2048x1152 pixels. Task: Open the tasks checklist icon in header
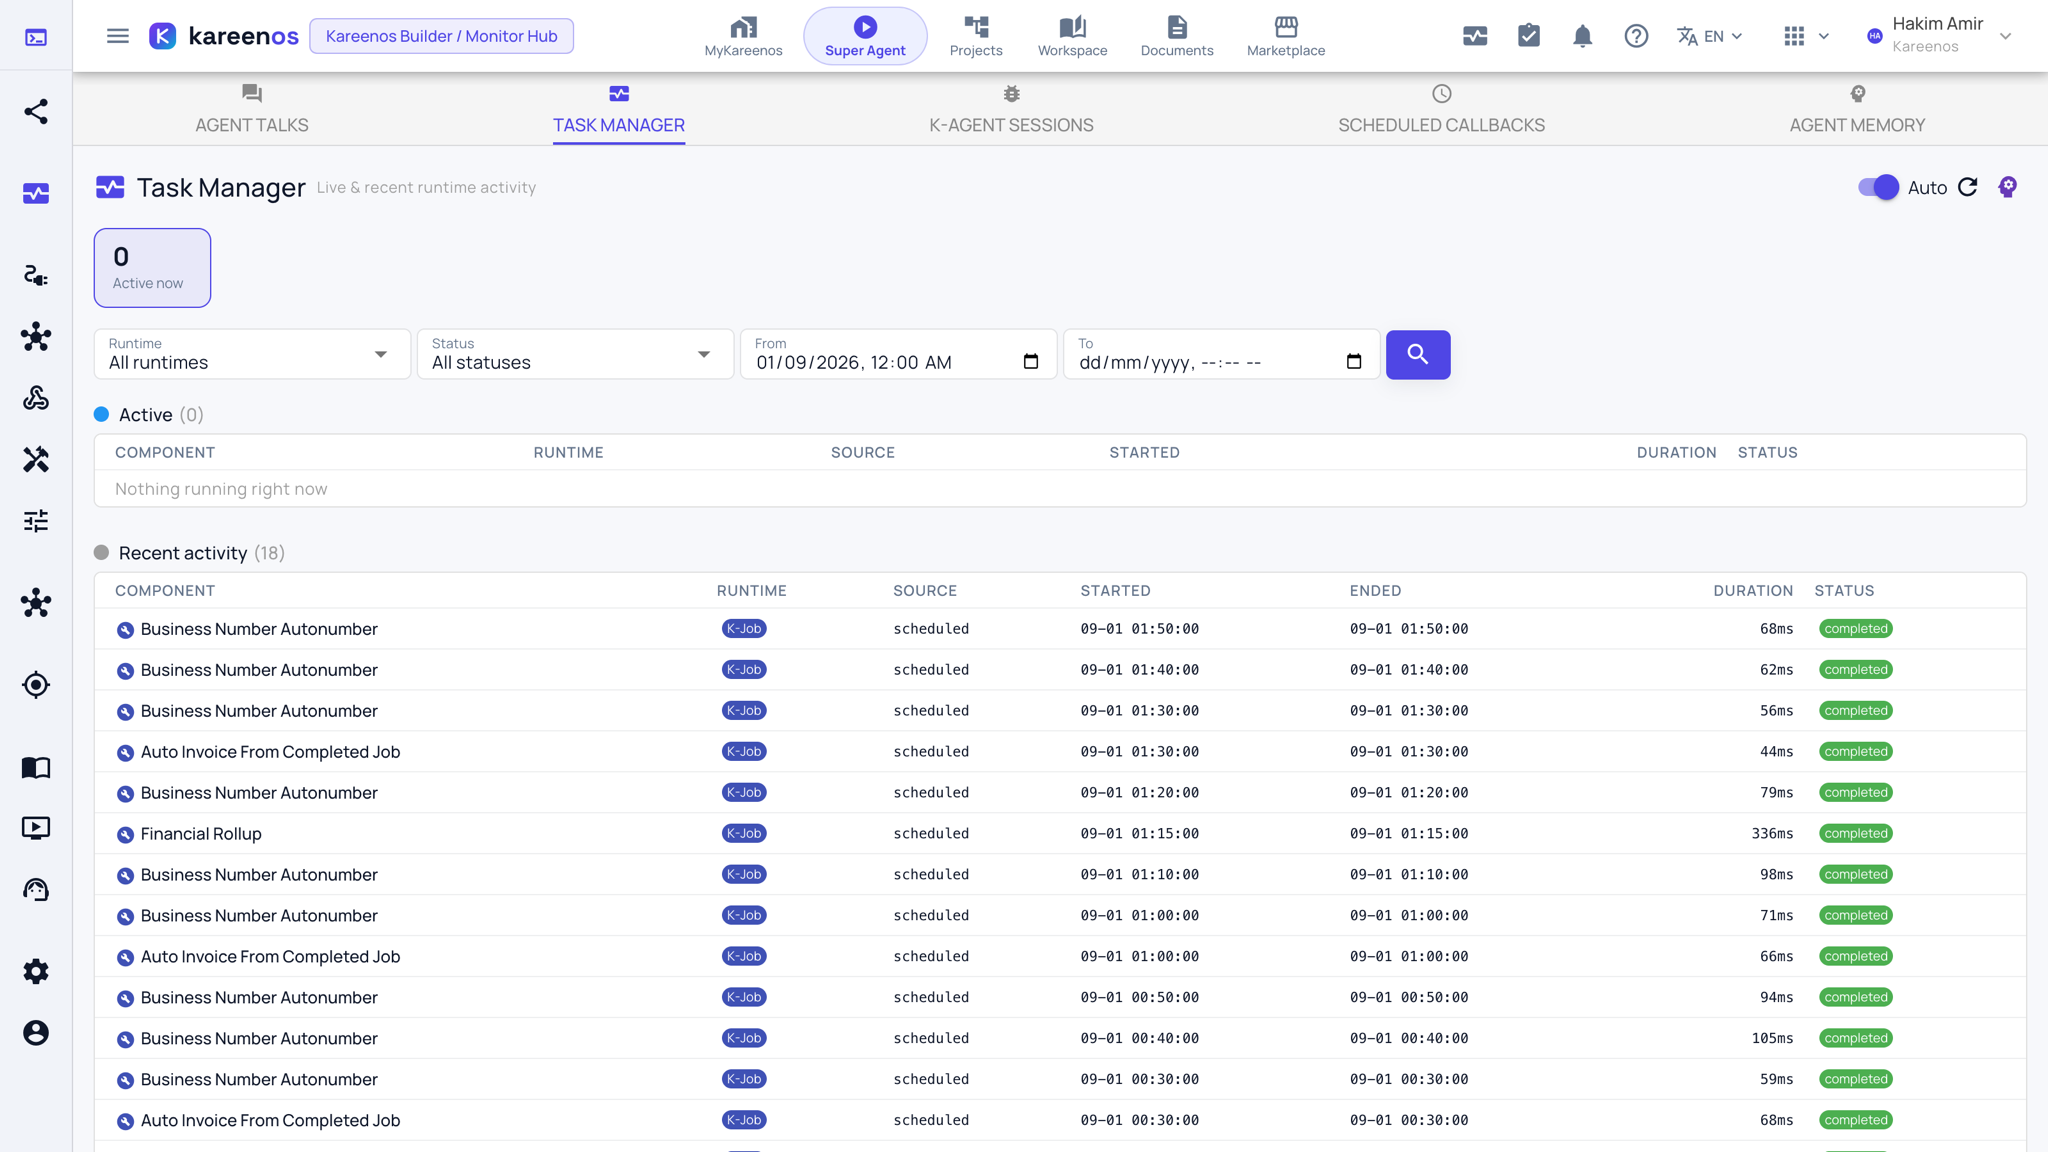coord(1529,36)
